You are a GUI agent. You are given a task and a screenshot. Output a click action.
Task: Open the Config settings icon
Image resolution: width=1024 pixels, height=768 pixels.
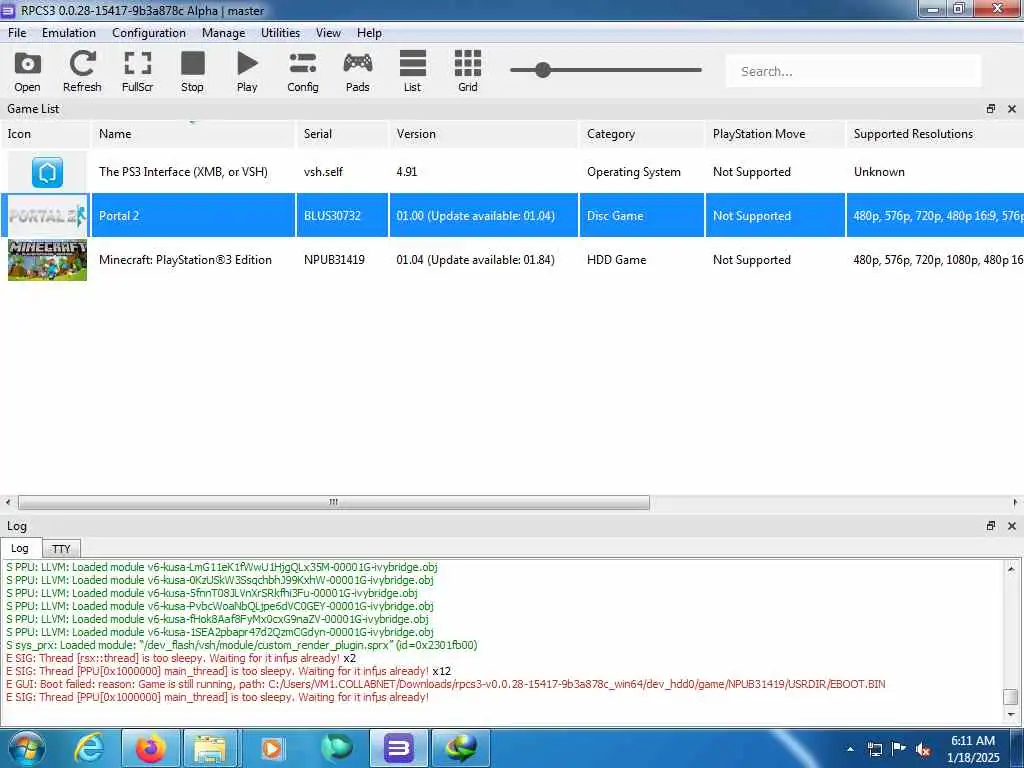click(302, 71)
